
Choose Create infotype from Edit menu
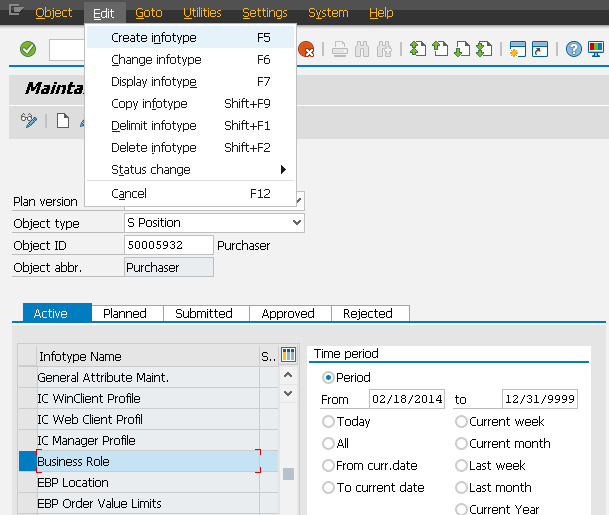click(190, 38)
